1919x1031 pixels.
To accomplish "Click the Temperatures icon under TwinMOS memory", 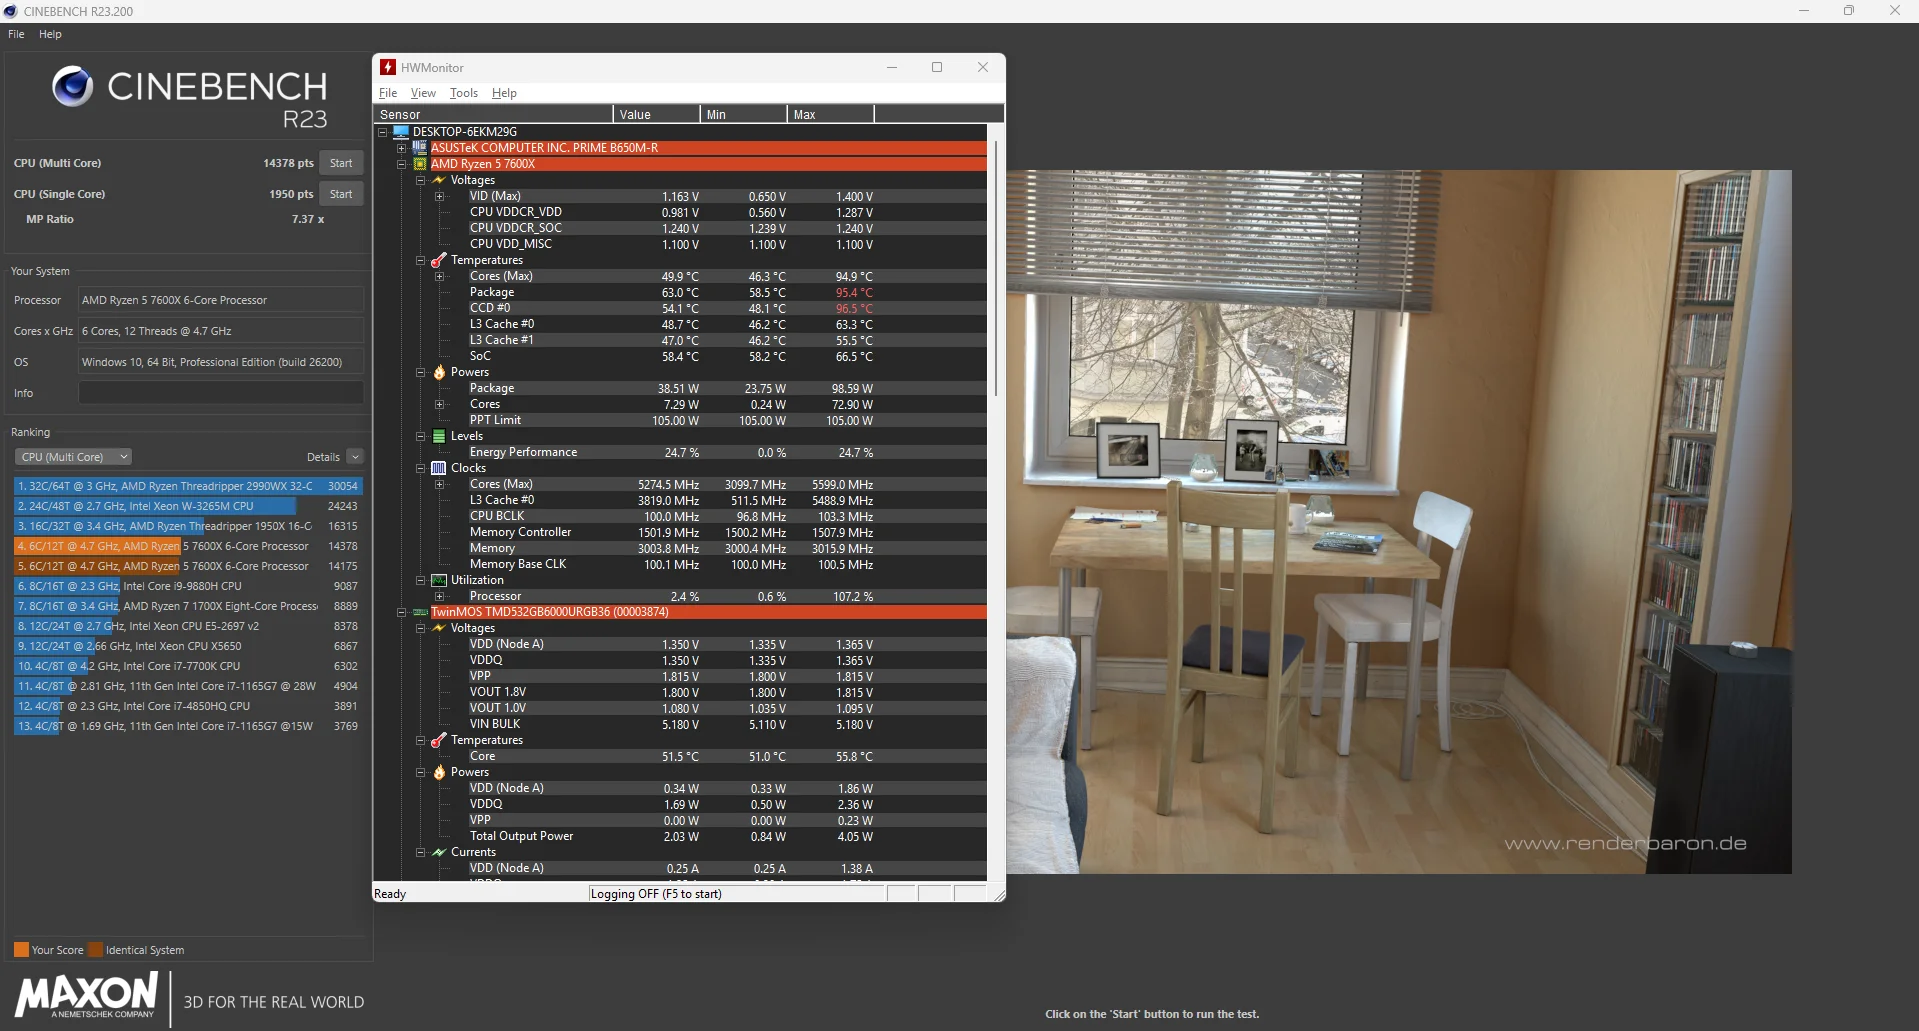I will (438, 740).
